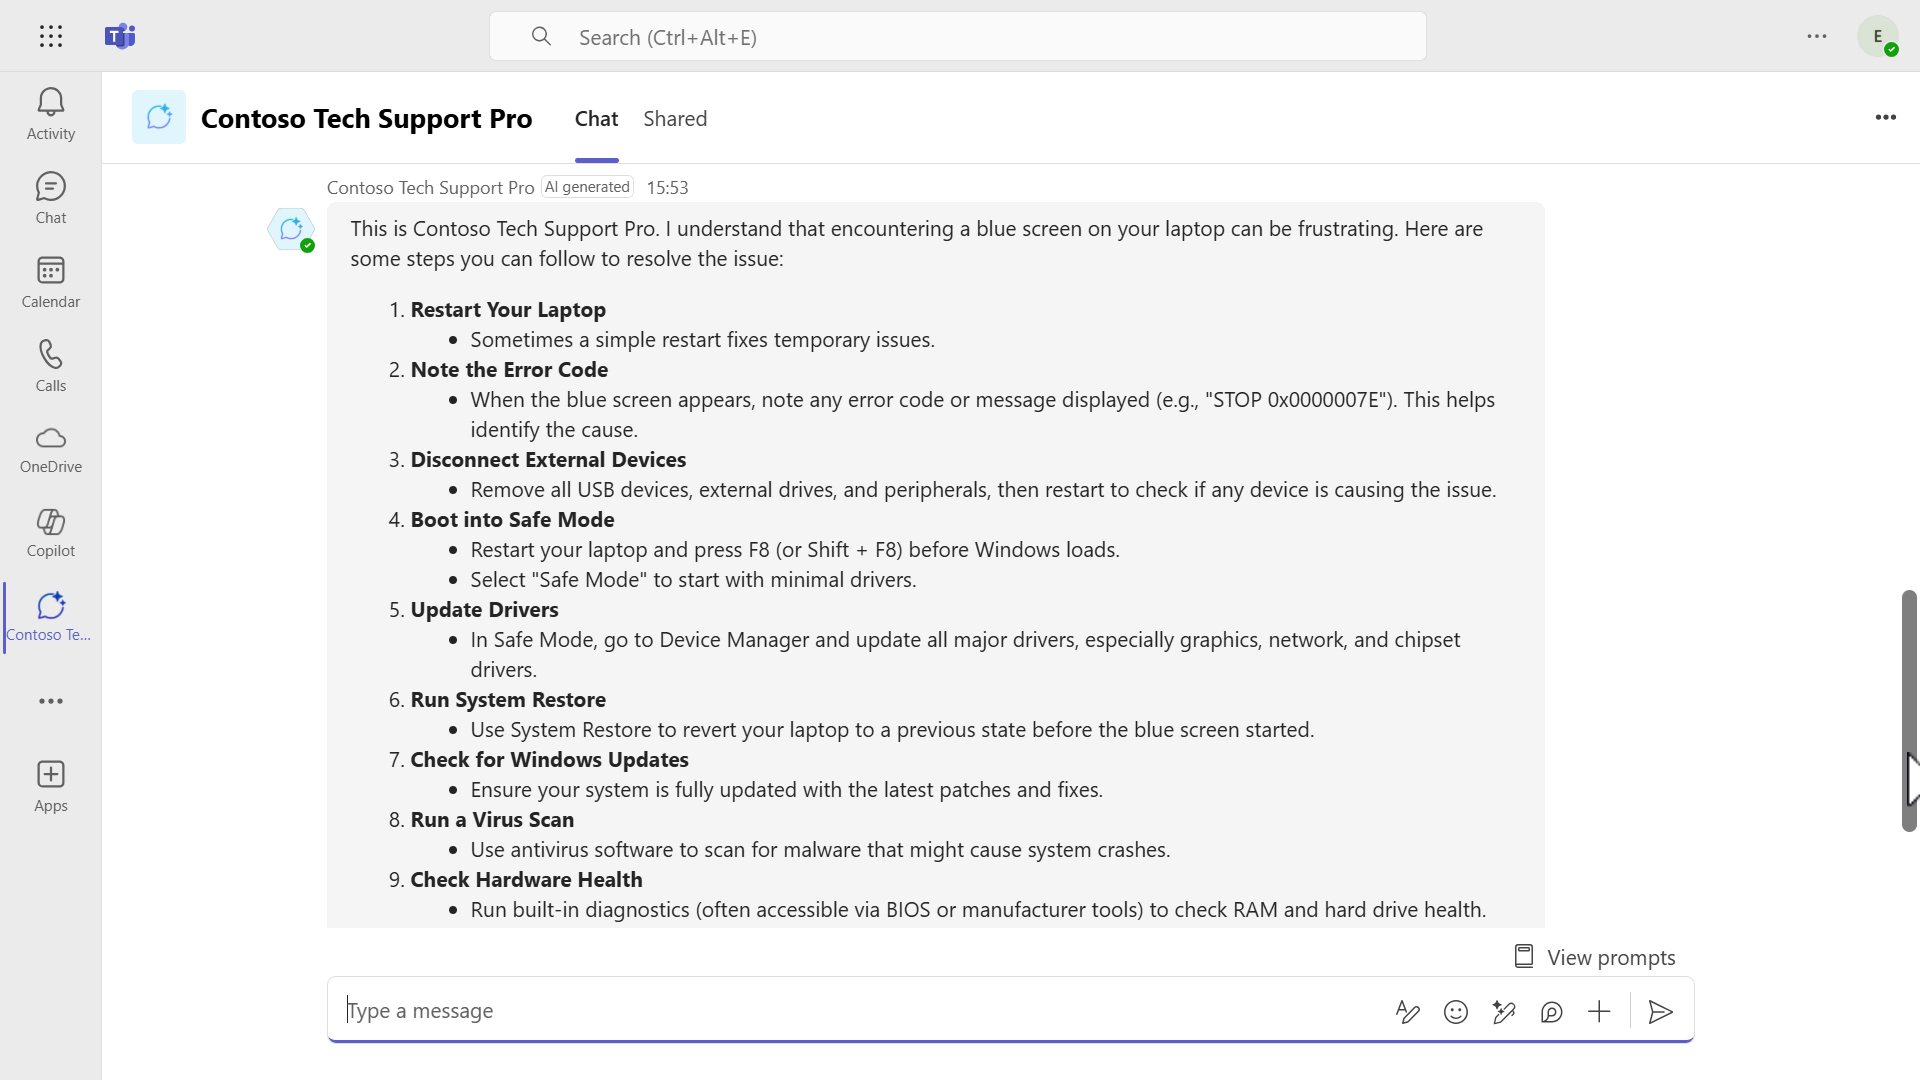Insert a Loop component
Screen dimensions: 1920x1080
[x=1551, y=1011]
